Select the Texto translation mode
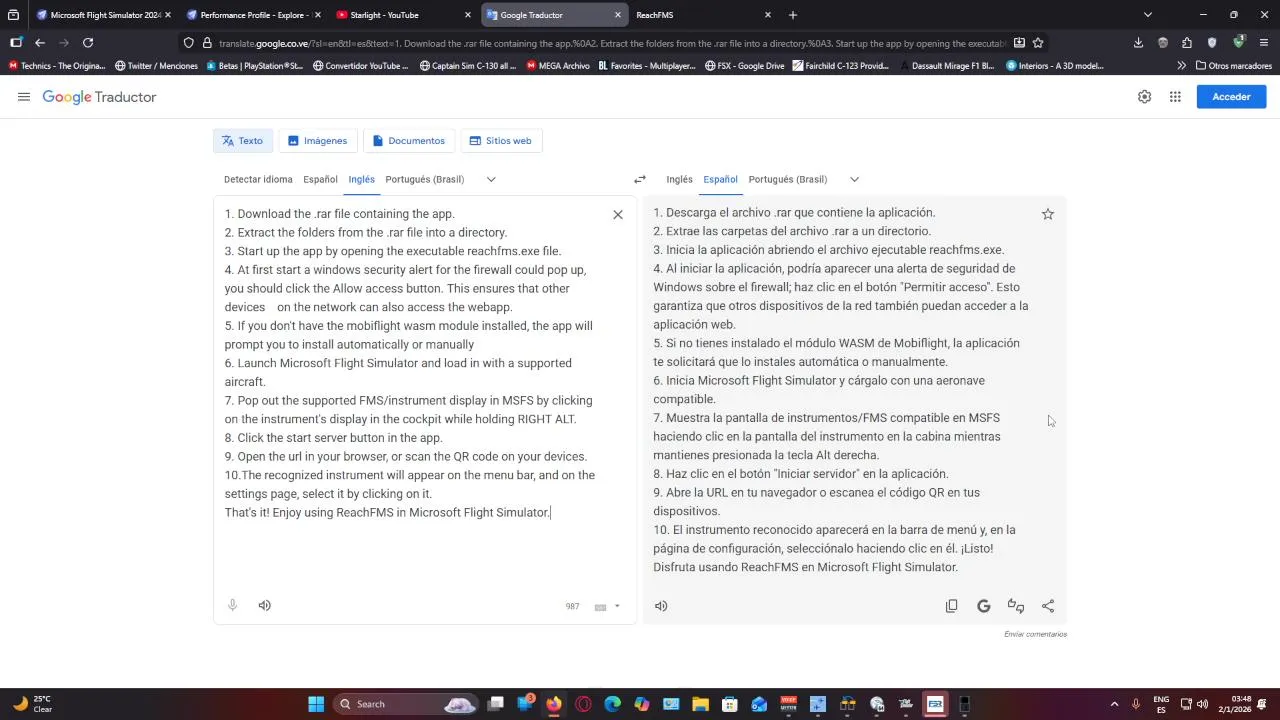 [x=242, y=141]
